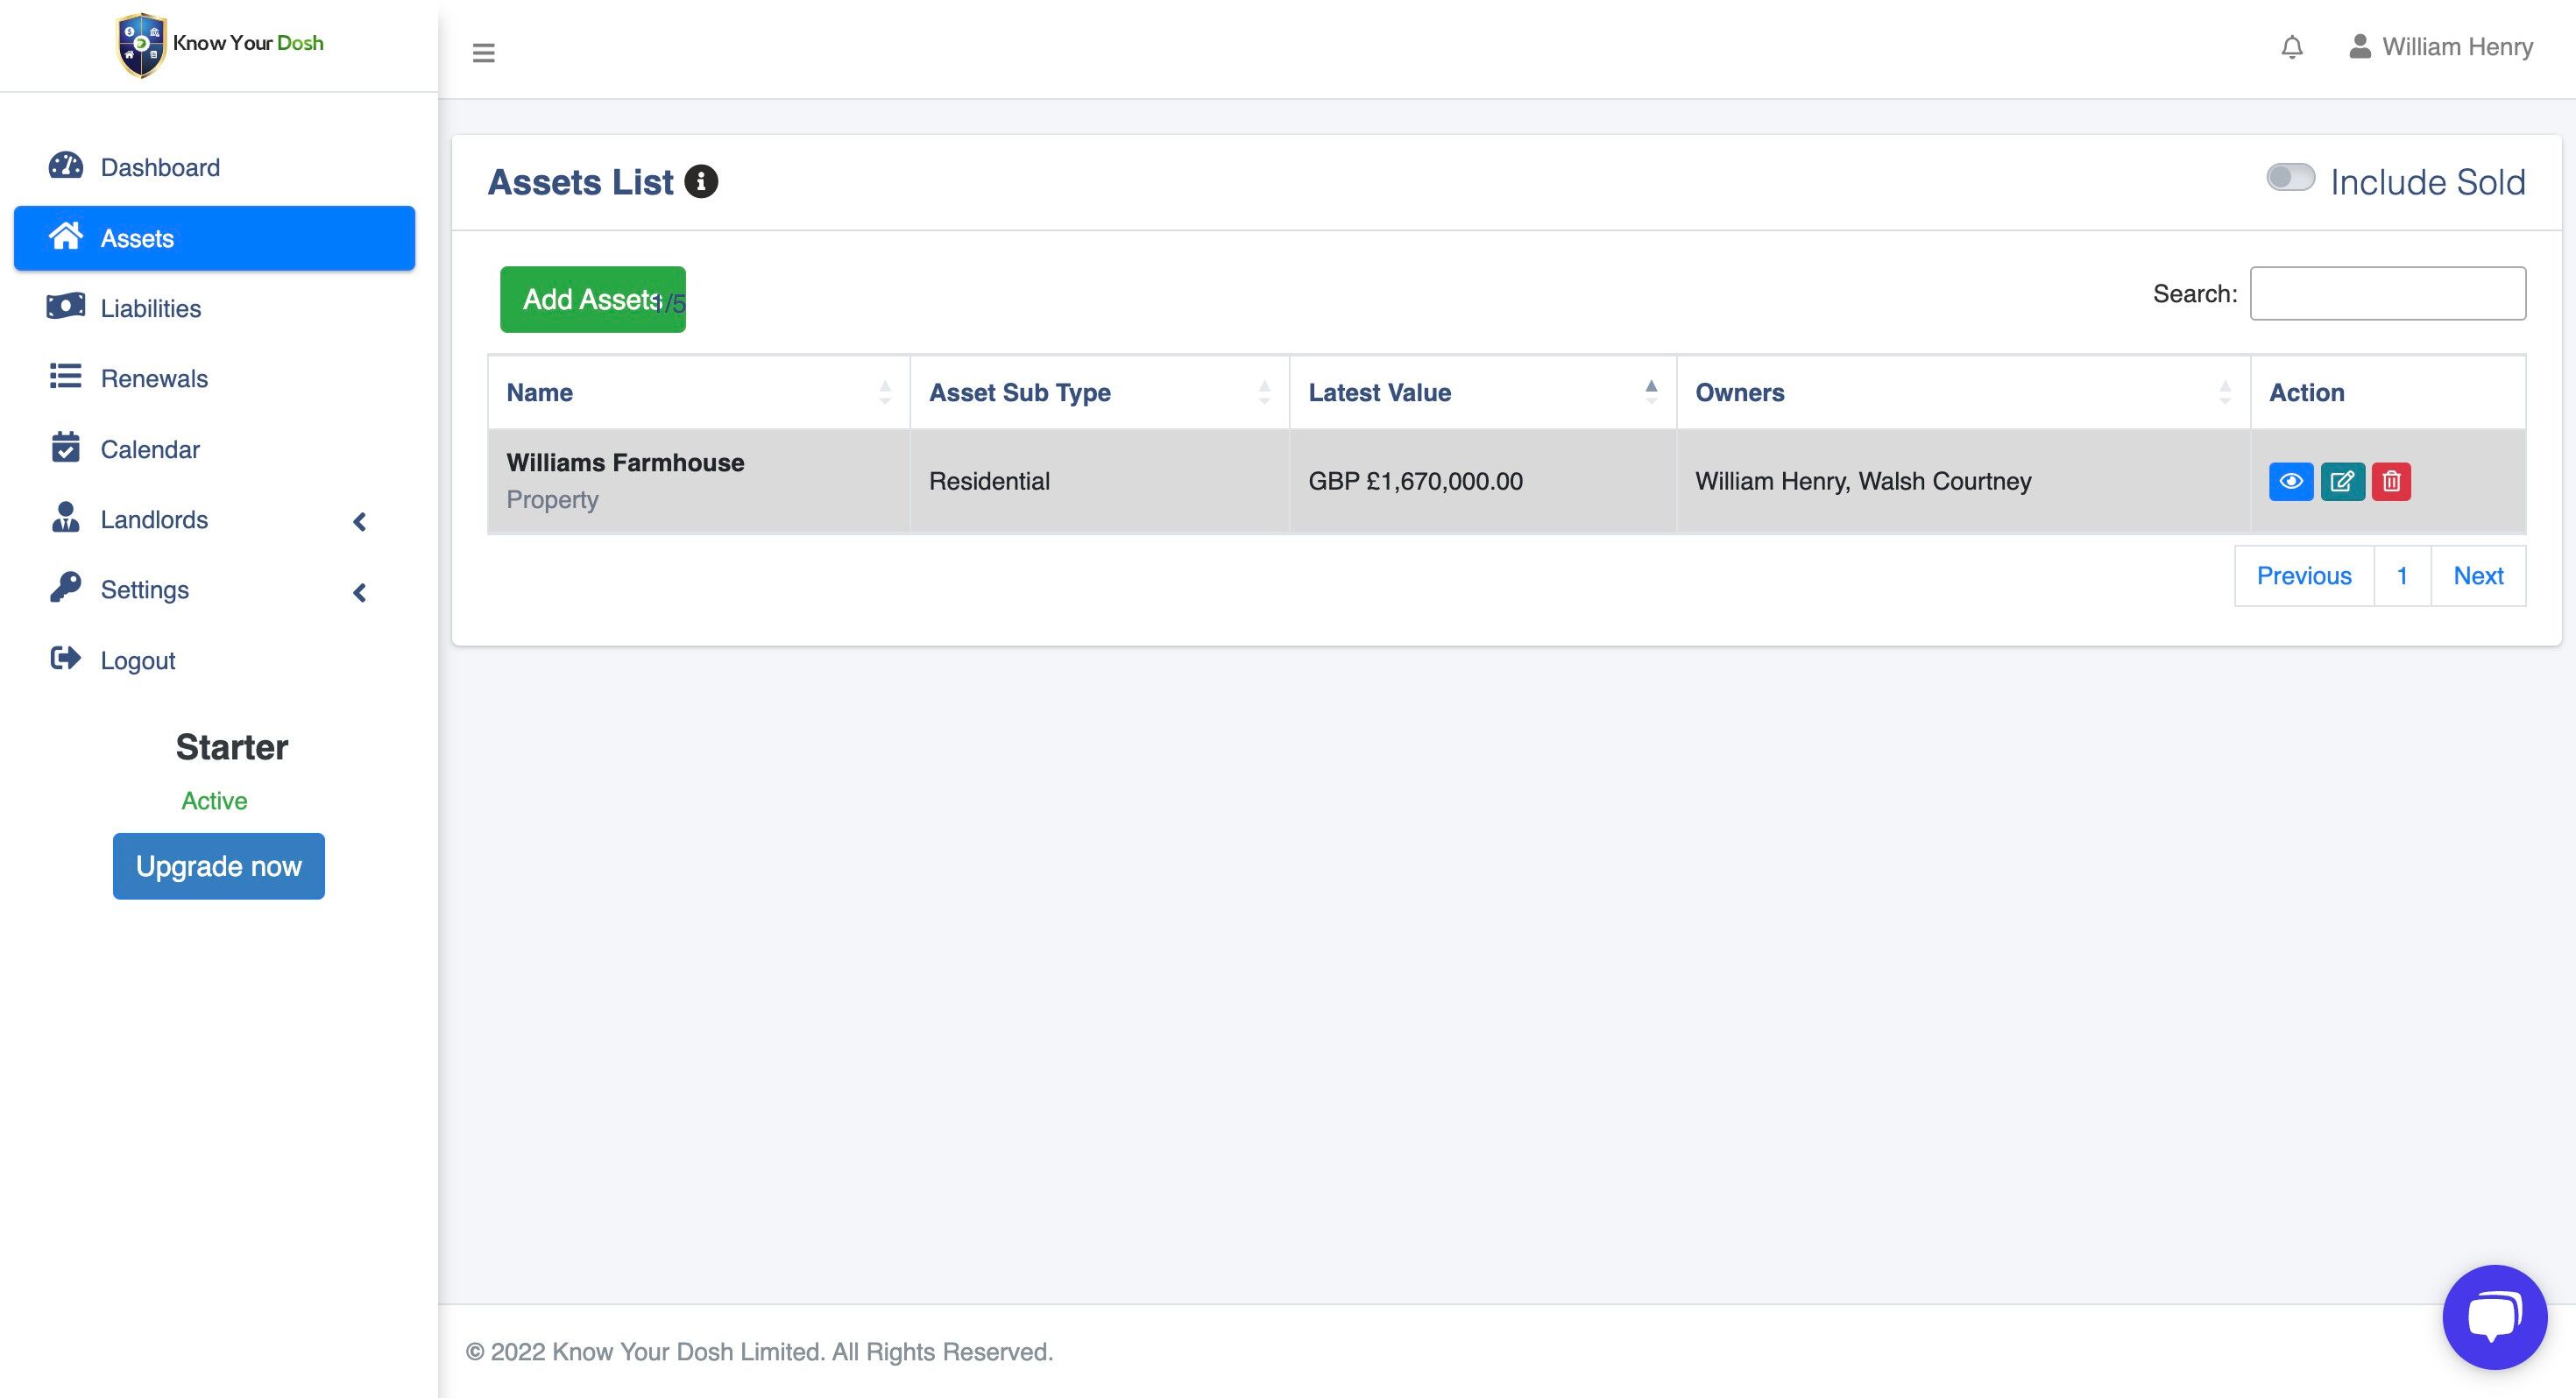Edit the Williams Farmhouse asset
The image size is (2576, 1398).
click(x=2342, y=481)
